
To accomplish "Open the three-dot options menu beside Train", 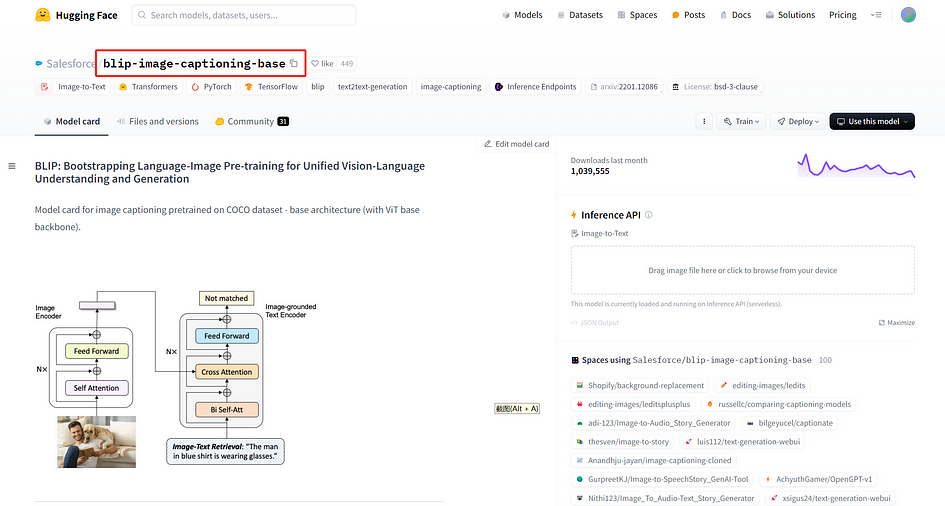I will pyautogui.click(x=704, y=121).
